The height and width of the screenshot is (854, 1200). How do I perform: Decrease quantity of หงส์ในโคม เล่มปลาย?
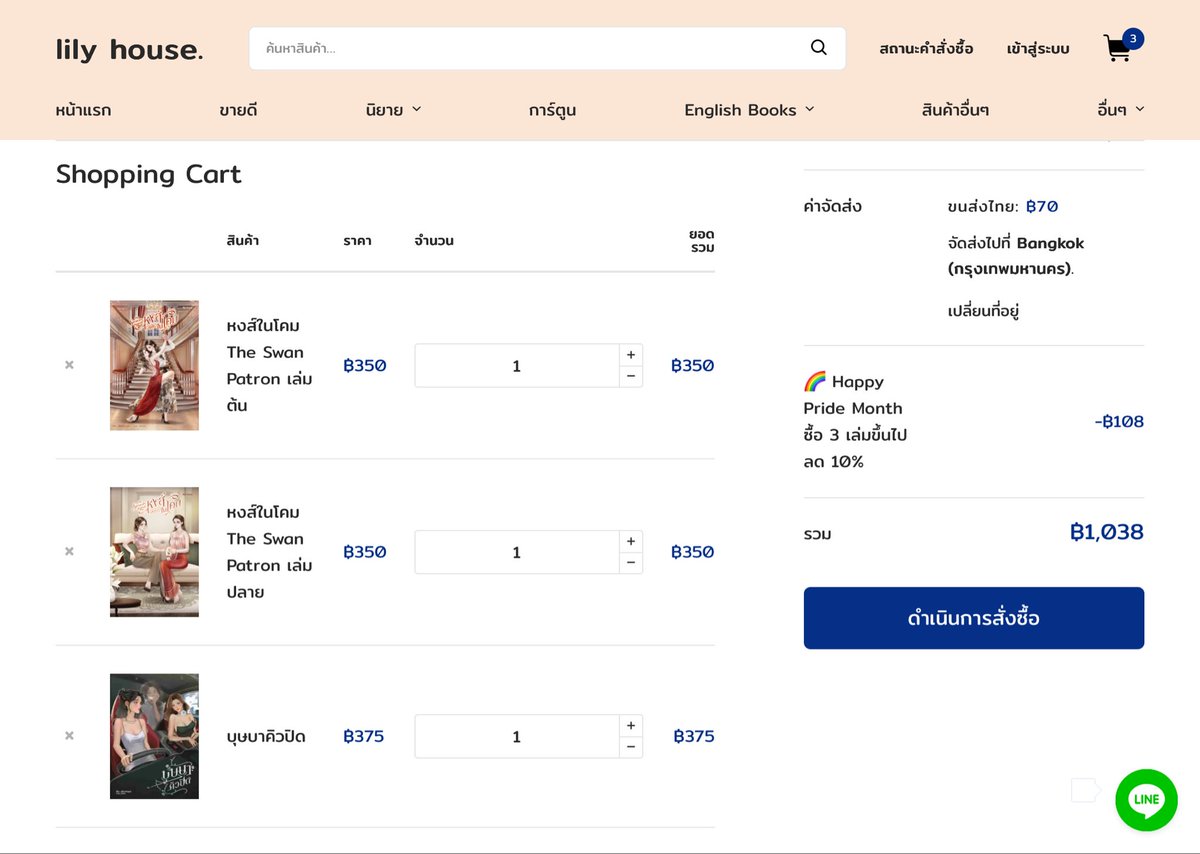631,562
